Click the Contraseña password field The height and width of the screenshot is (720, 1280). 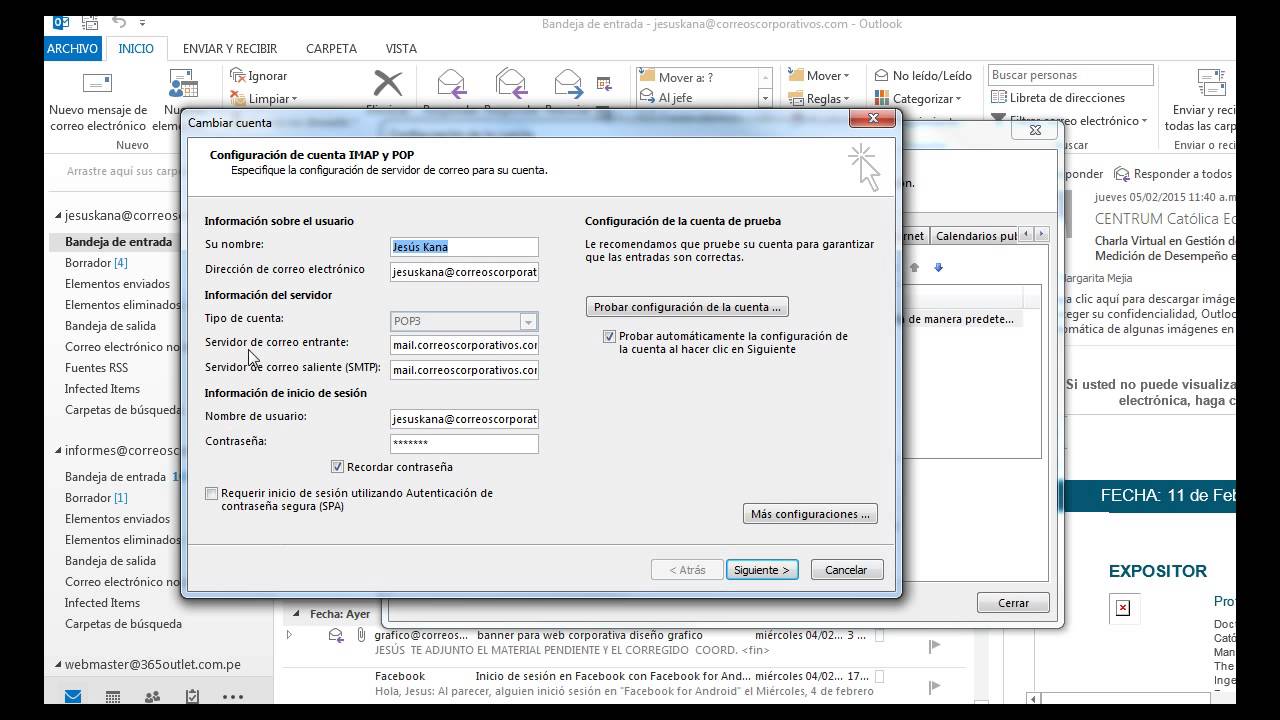click(x=464, y=444)
